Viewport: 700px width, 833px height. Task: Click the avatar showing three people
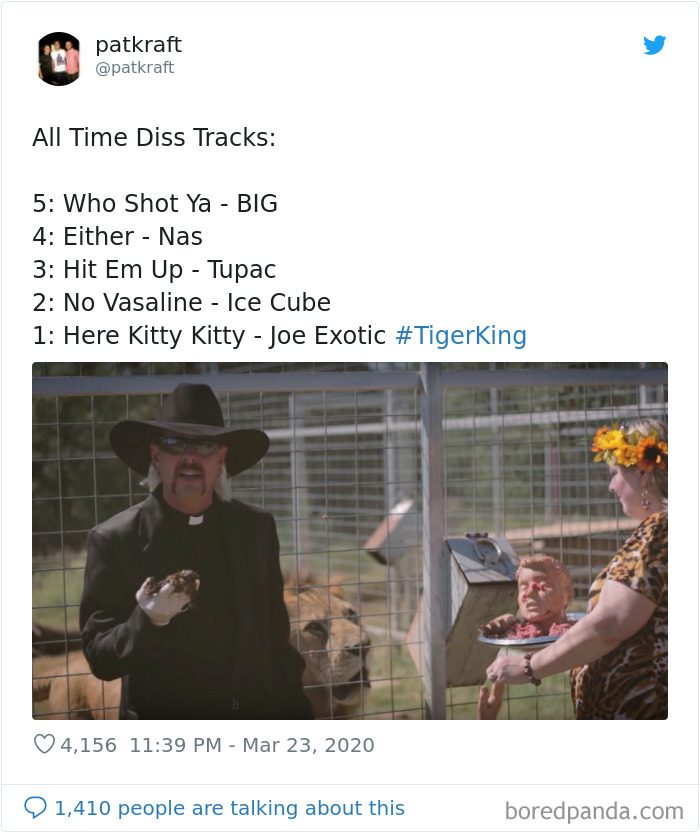[58, 57]
